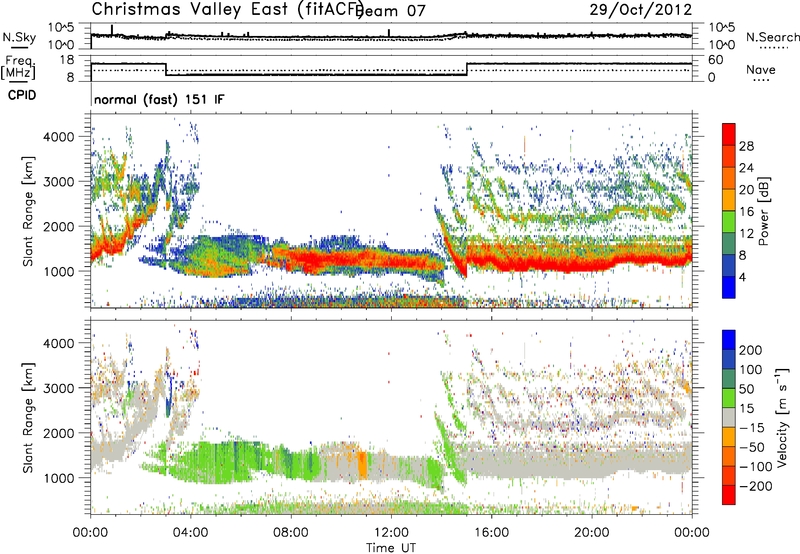
Task: Select the red top segment of power colorbar
Action: (729, 134)
